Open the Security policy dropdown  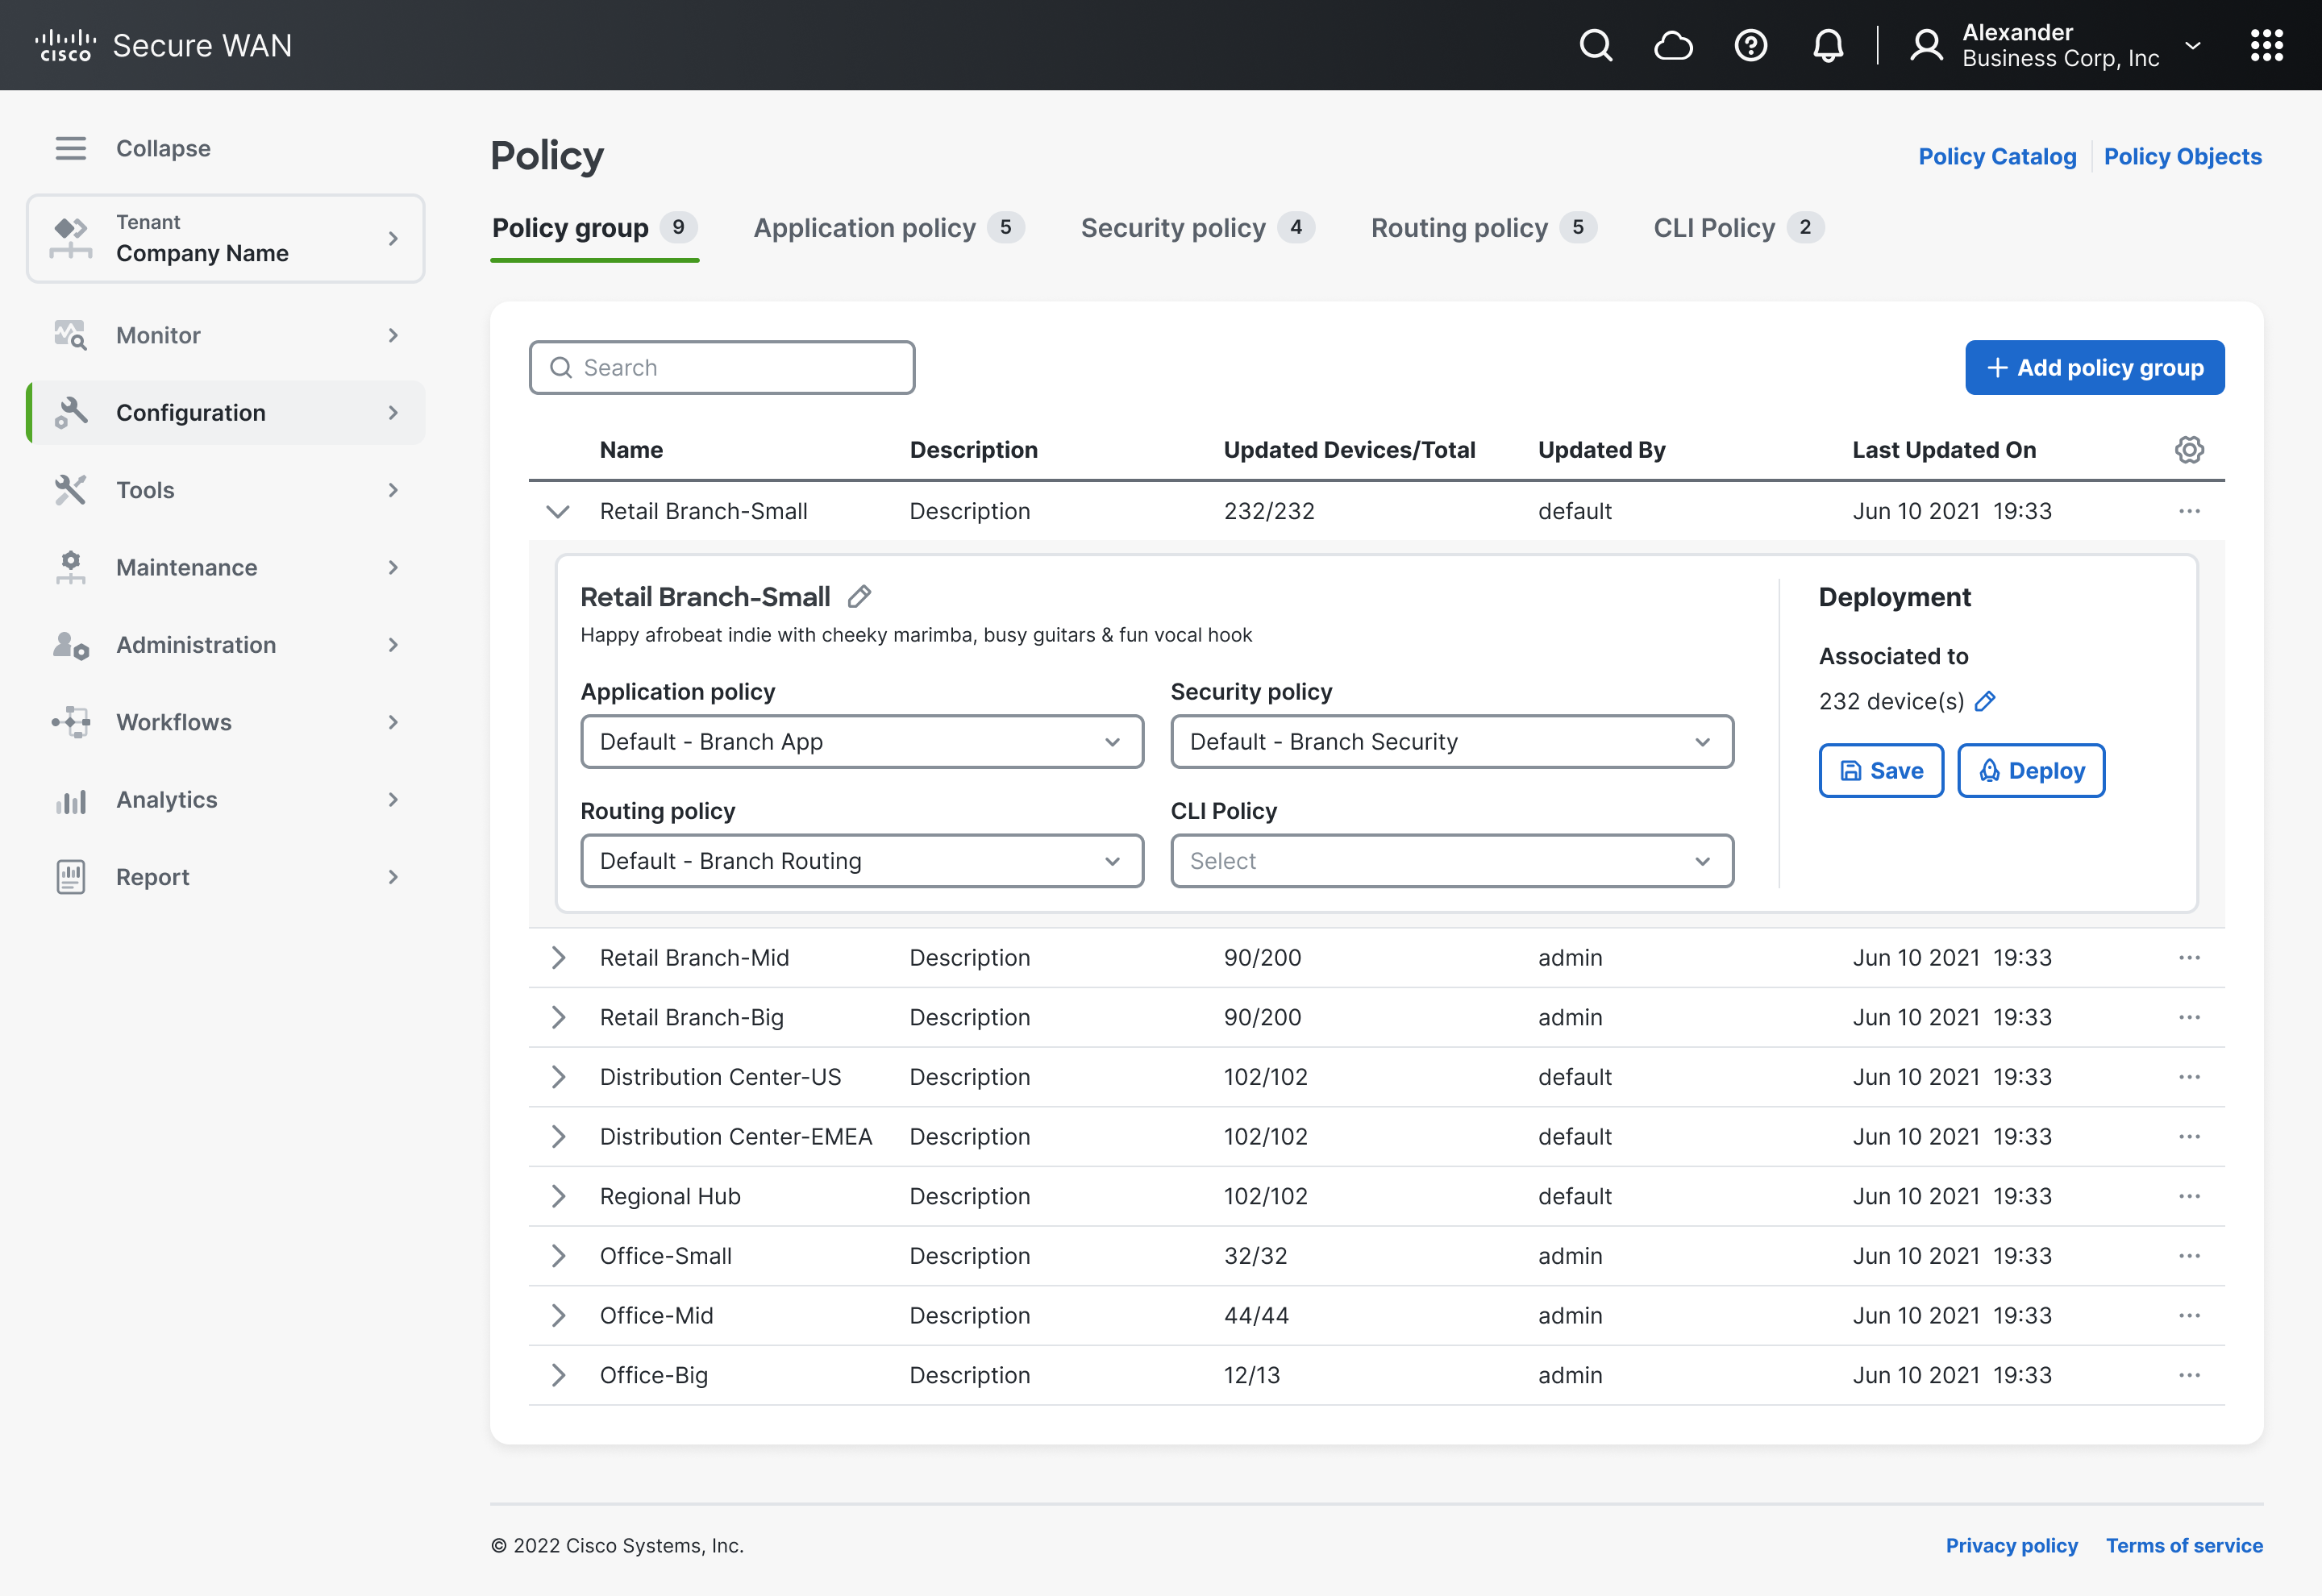point(1452,742)
